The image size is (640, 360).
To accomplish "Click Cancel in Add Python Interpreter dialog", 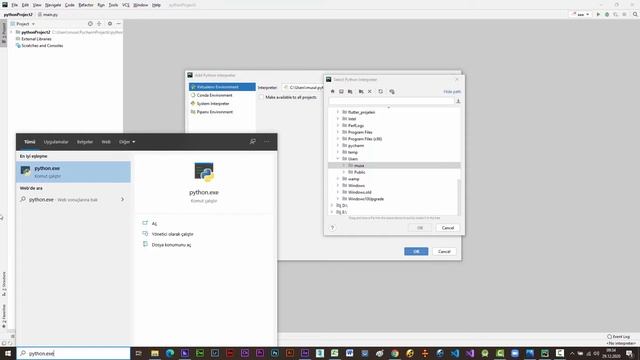I will pyautogui.click(x=444, y=251).
